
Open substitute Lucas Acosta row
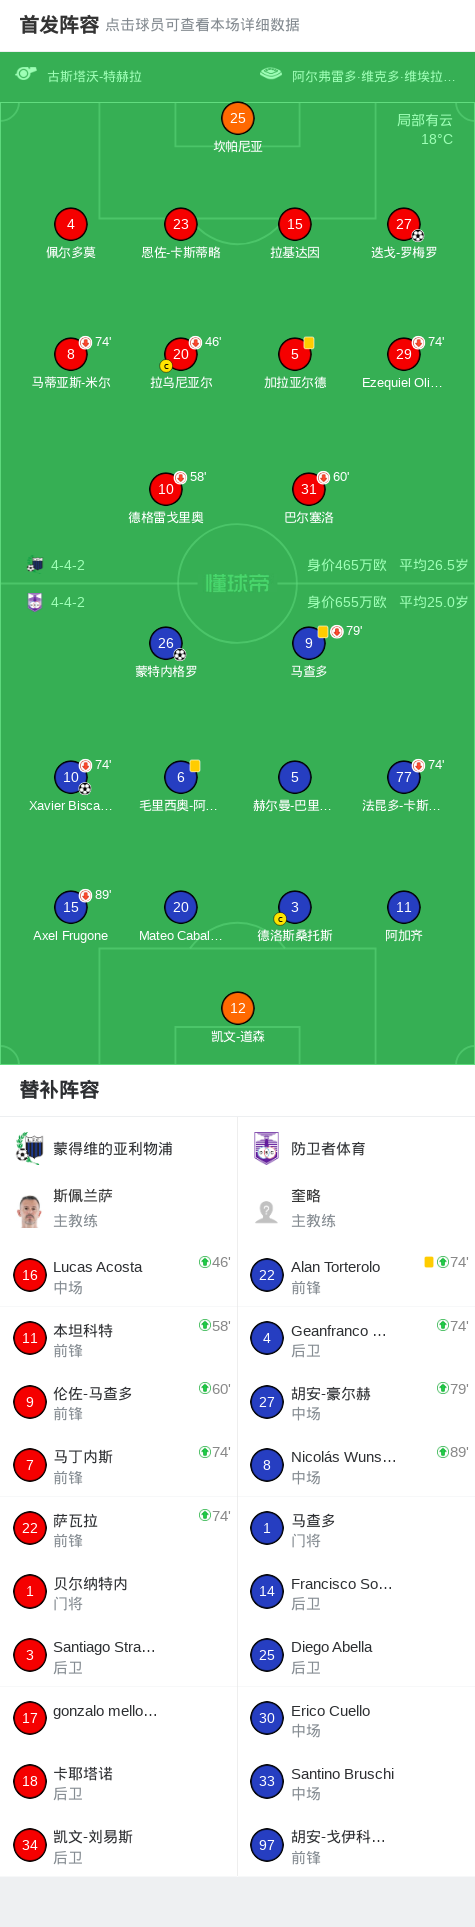pos(119,1276)
